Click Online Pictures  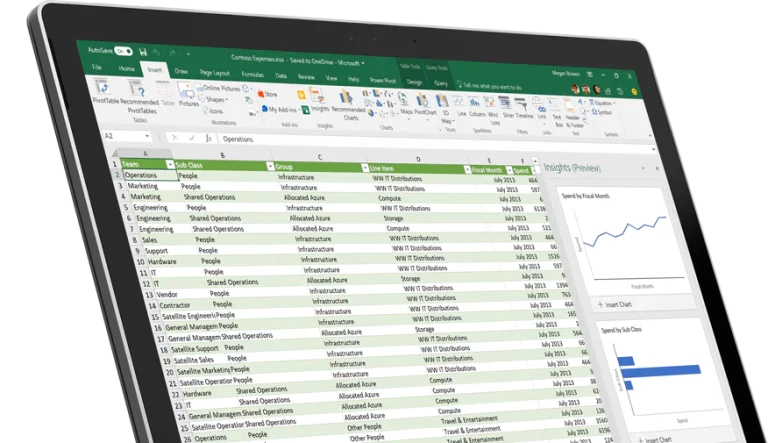218,88
